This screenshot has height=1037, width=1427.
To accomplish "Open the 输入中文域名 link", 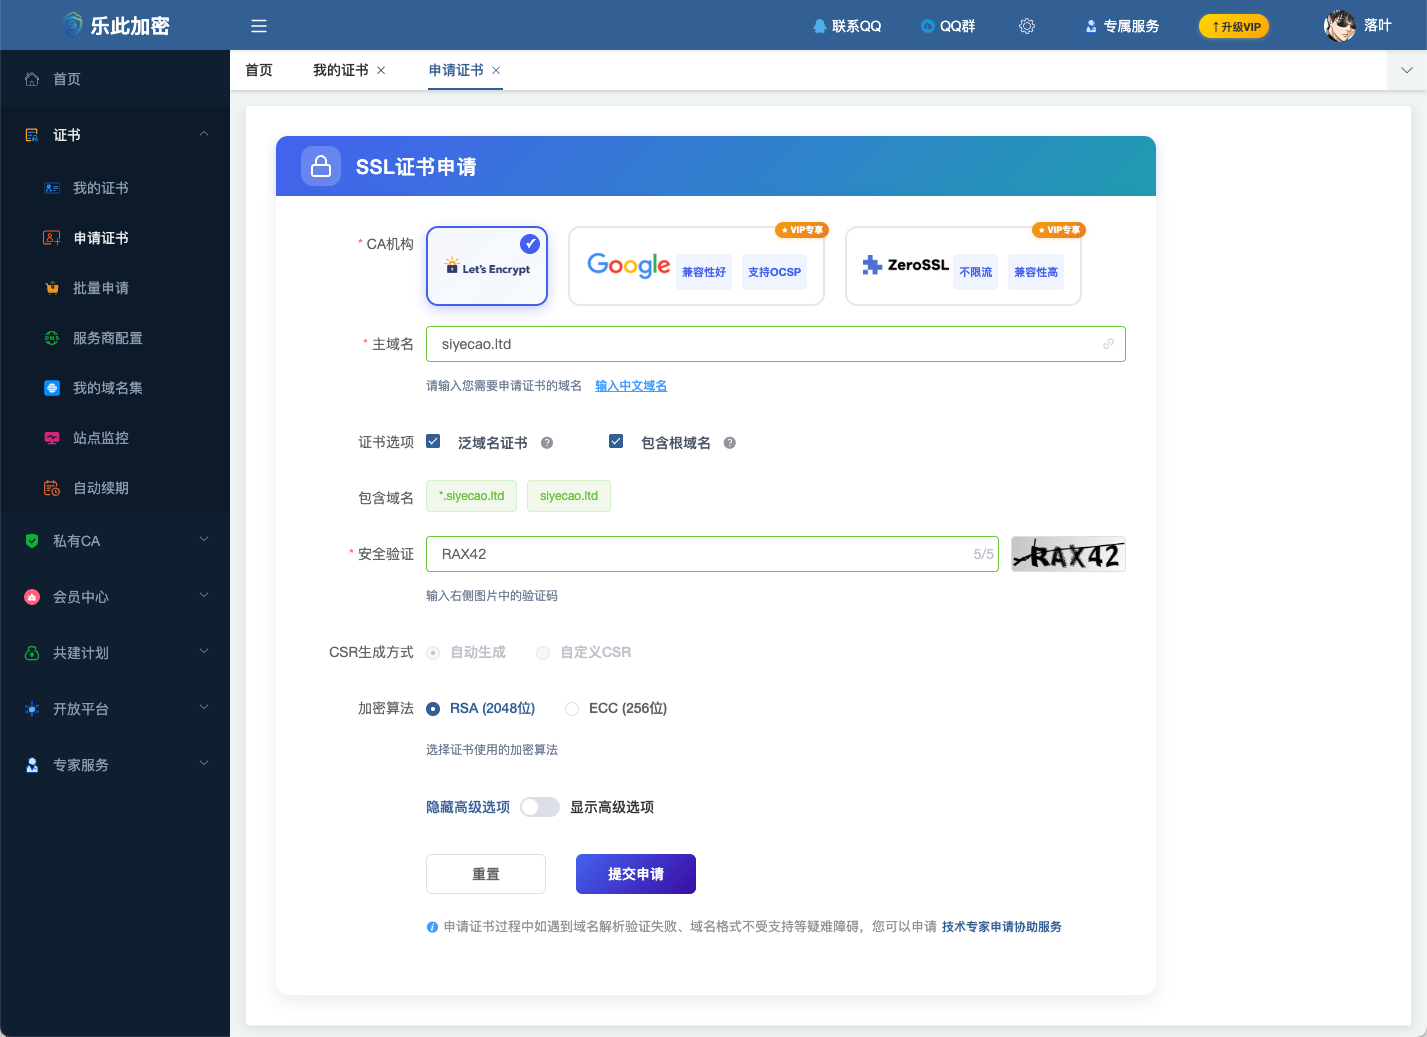I will click(x=631, y=386).
